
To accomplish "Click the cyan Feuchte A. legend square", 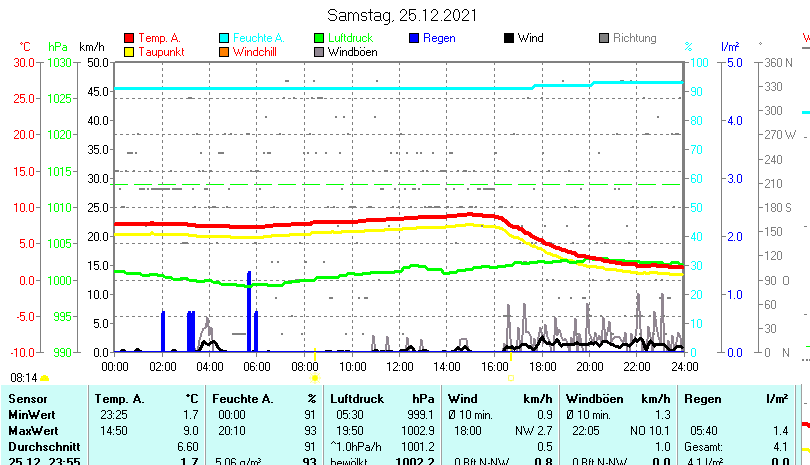I will tap(224, 39).
